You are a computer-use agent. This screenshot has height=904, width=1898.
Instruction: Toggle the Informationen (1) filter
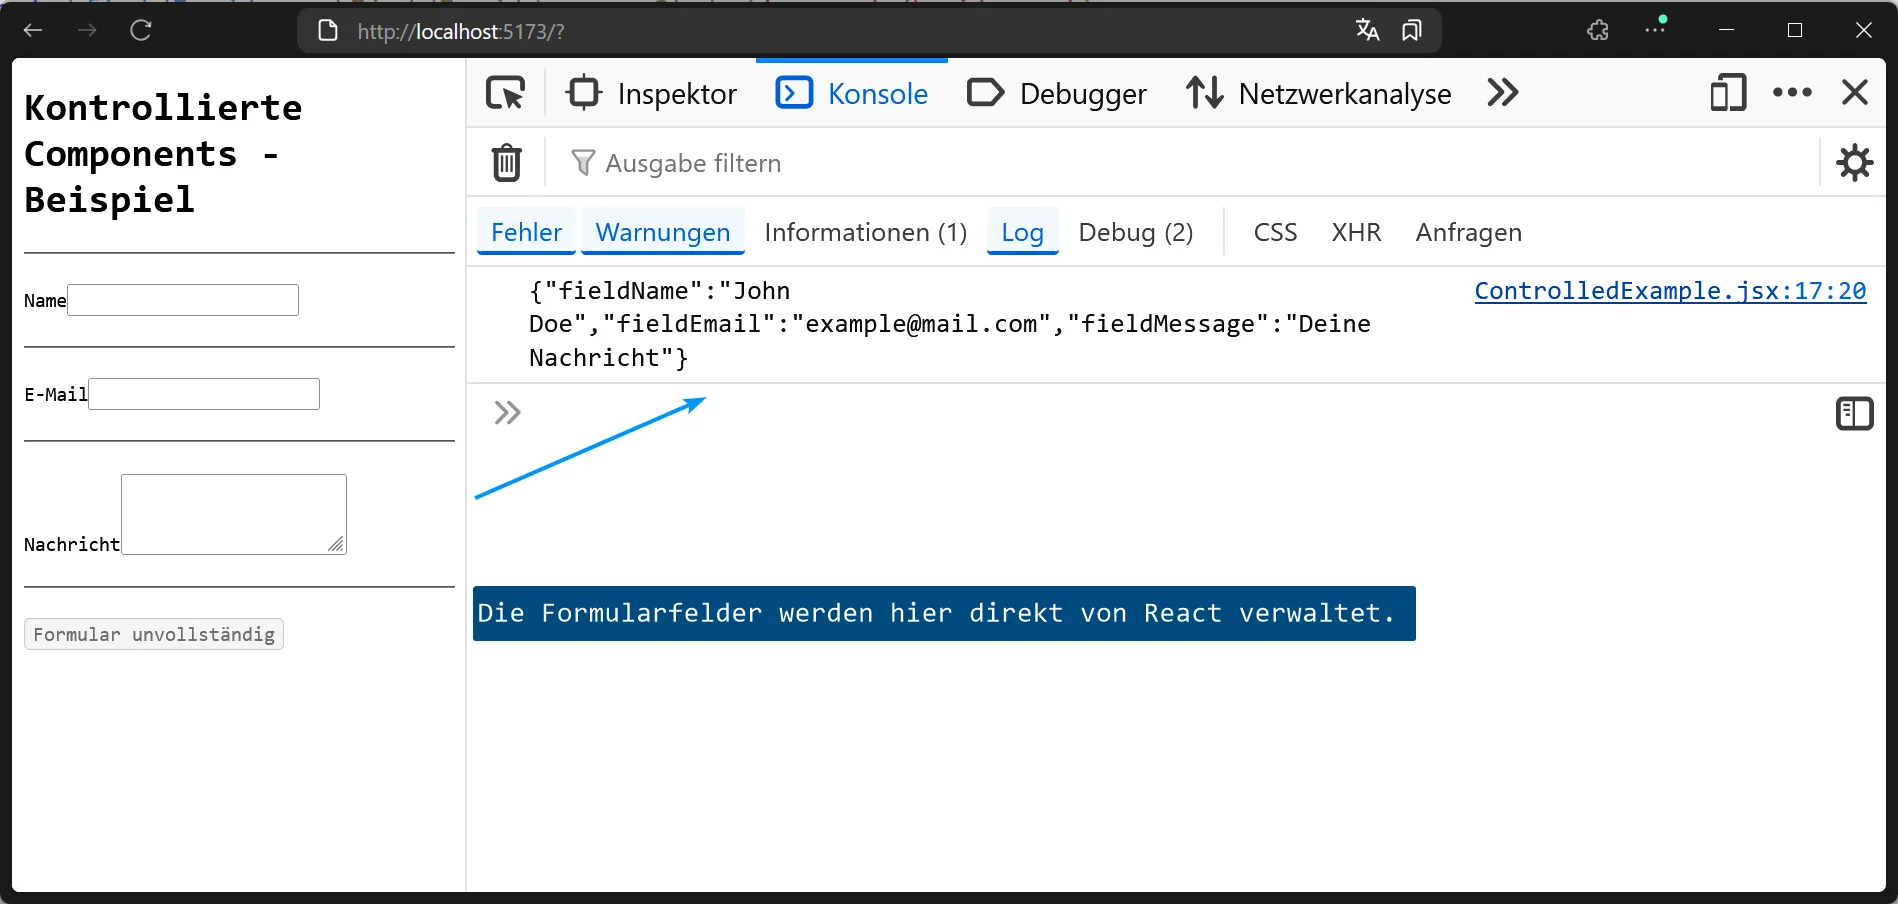866,232
